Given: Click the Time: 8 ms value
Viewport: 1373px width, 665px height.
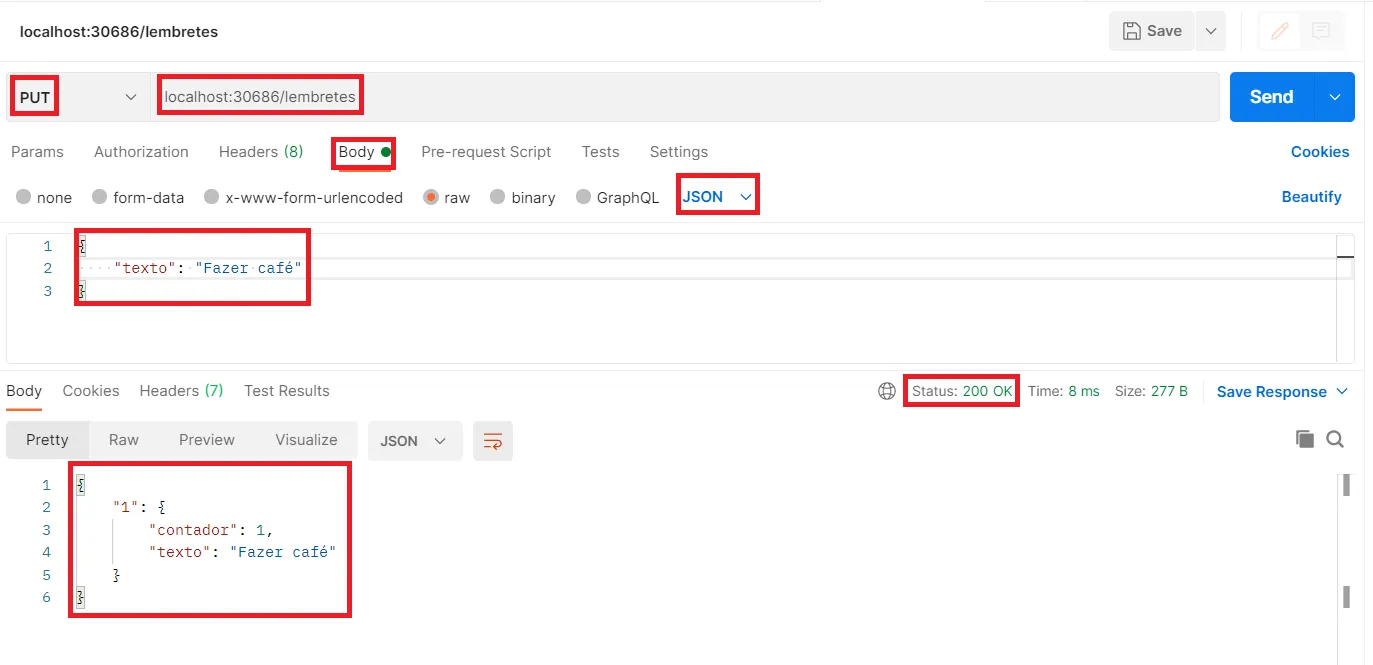Looking at the screenshot, I should 1063,391.
